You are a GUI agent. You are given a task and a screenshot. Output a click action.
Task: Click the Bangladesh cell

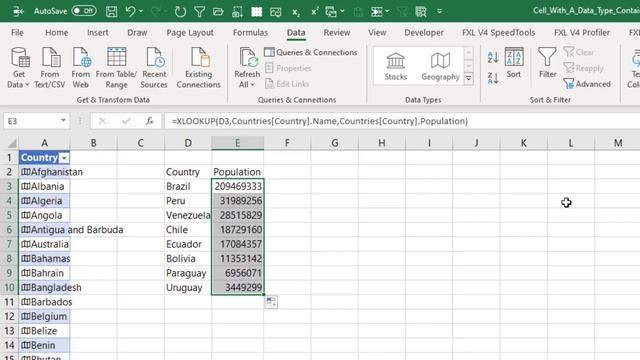44,288
